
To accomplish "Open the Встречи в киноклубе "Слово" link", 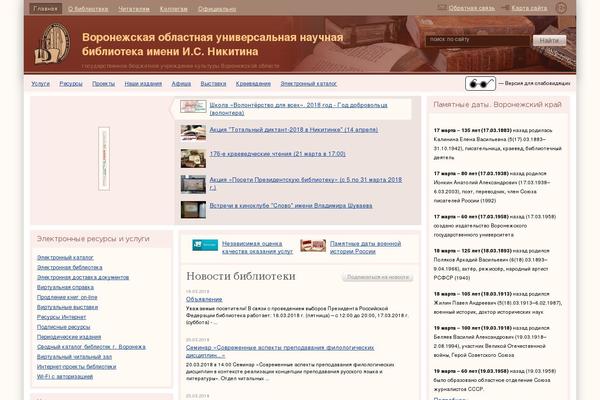I will 291,206.
